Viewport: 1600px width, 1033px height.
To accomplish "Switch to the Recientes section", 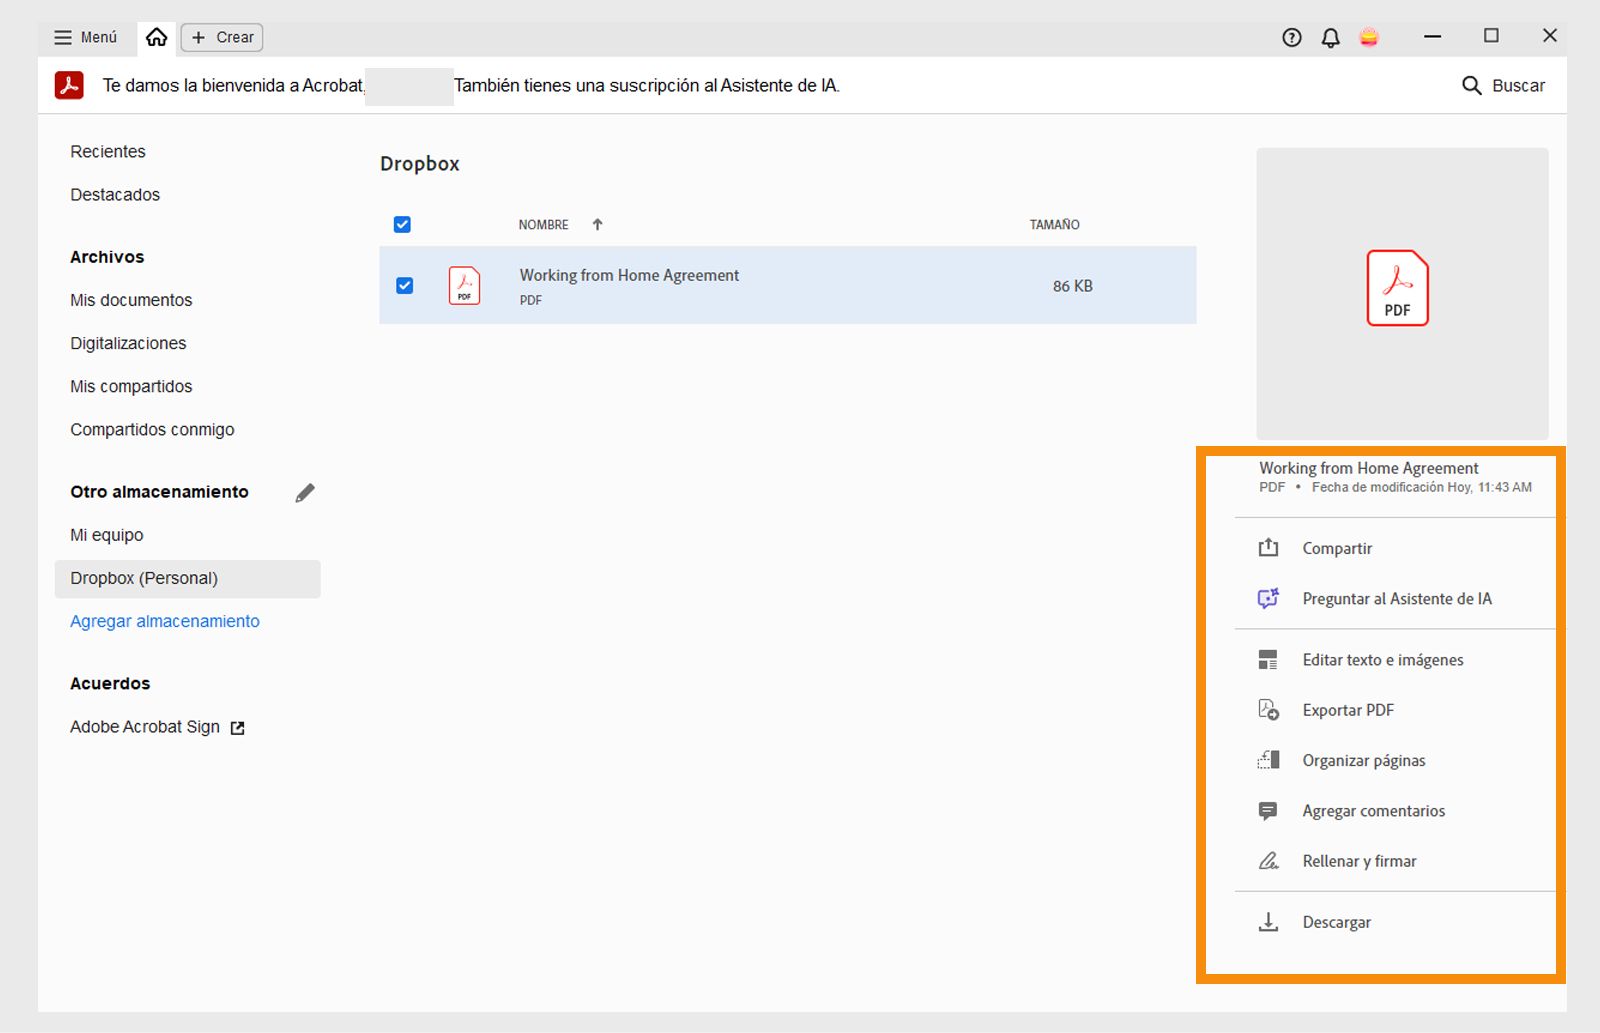I will coord(107,151).
